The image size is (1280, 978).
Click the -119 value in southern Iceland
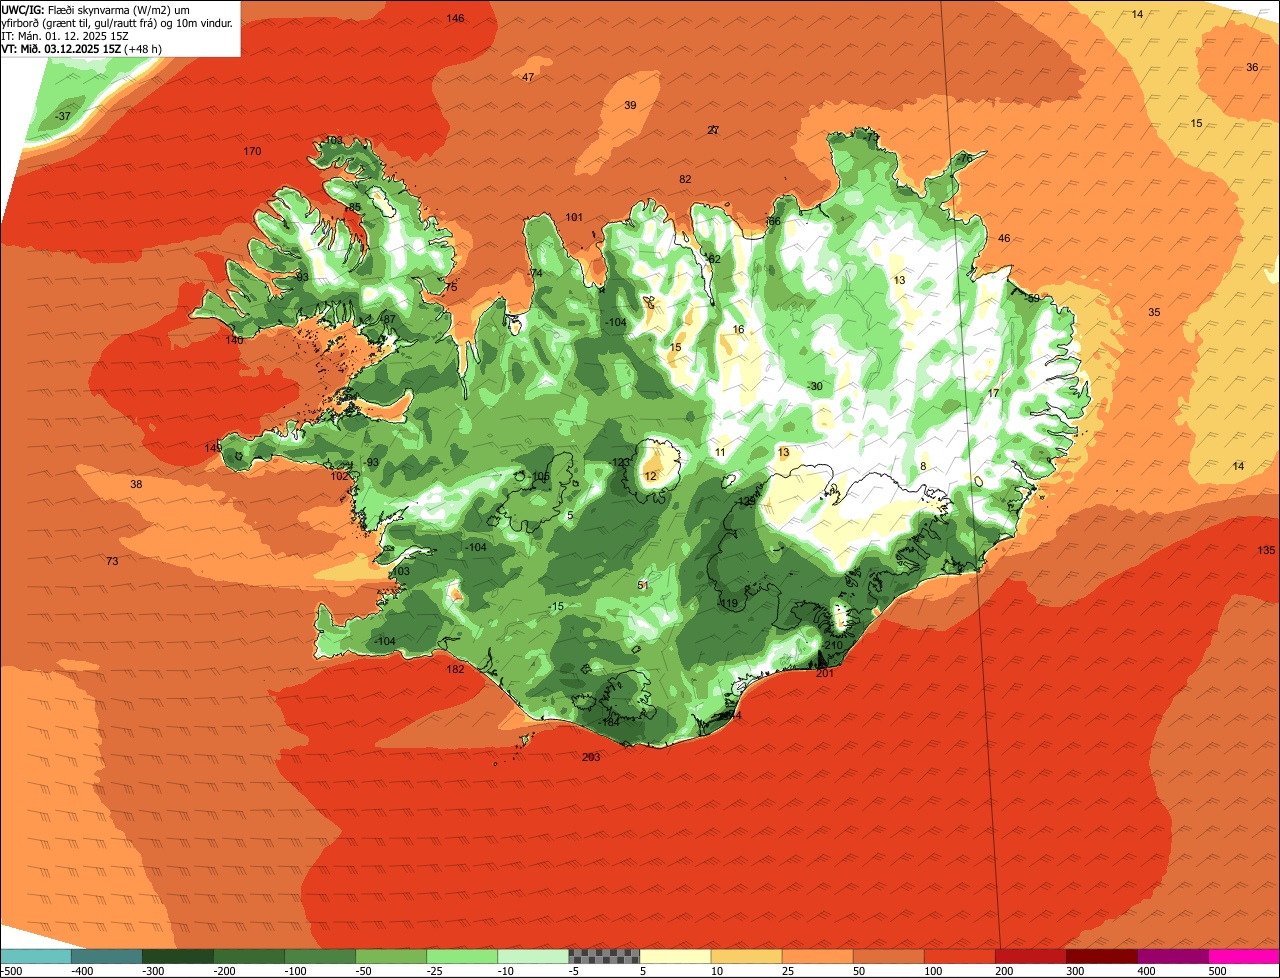click(727, 603)
